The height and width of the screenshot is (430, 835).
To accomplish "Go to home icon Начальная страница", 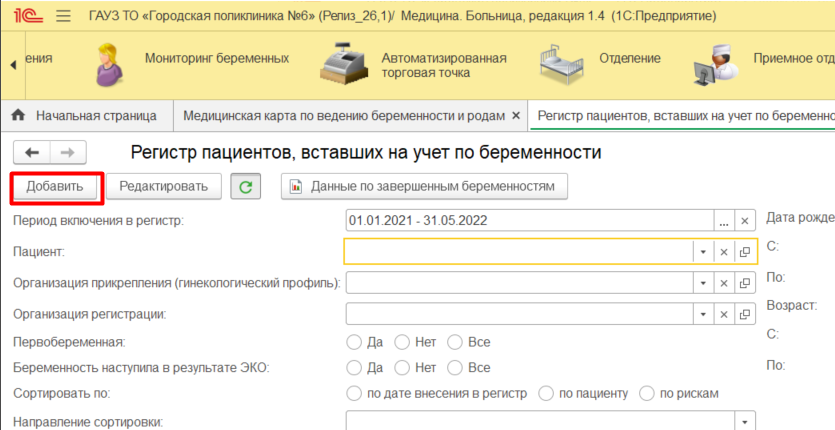I will click(18, 116).
